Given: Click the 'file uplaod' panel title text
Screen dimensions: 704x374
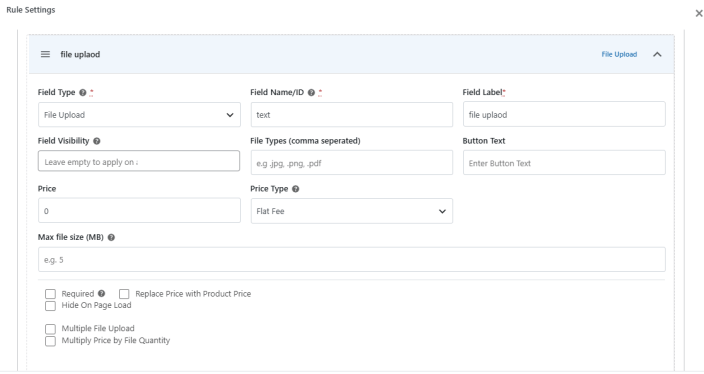Looking at the screenshot, I should coord(80,54).
